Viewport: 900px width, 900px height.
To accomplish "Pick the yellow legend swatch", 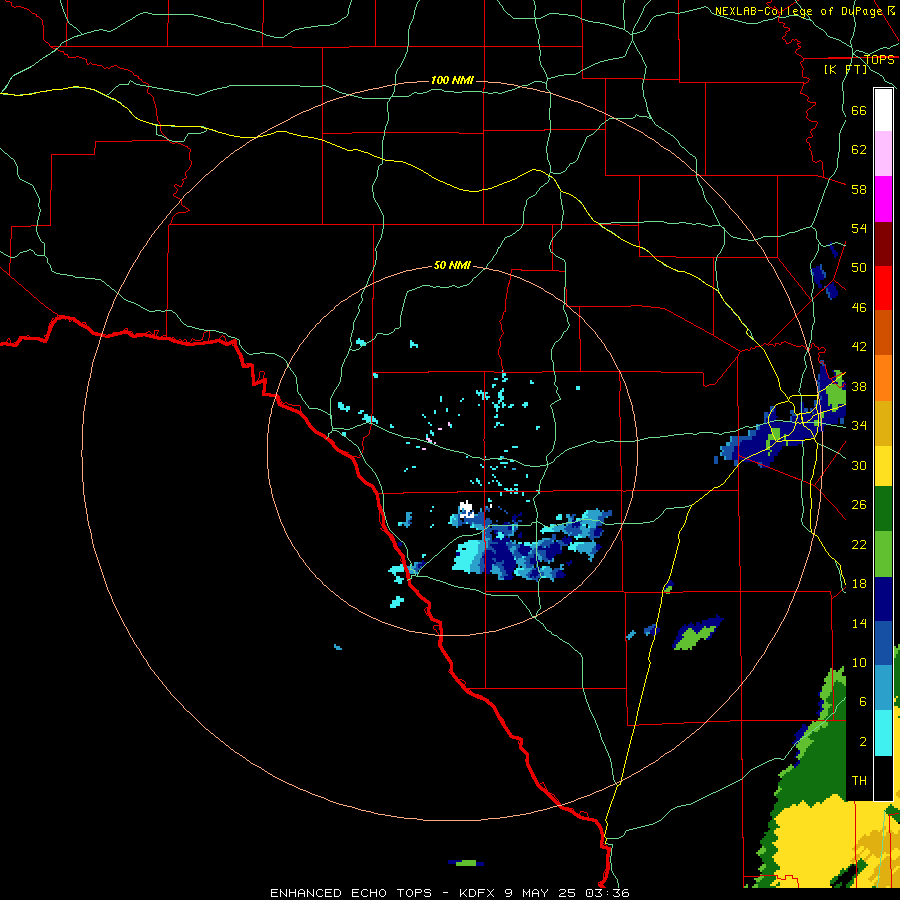I will pos(883,466).
